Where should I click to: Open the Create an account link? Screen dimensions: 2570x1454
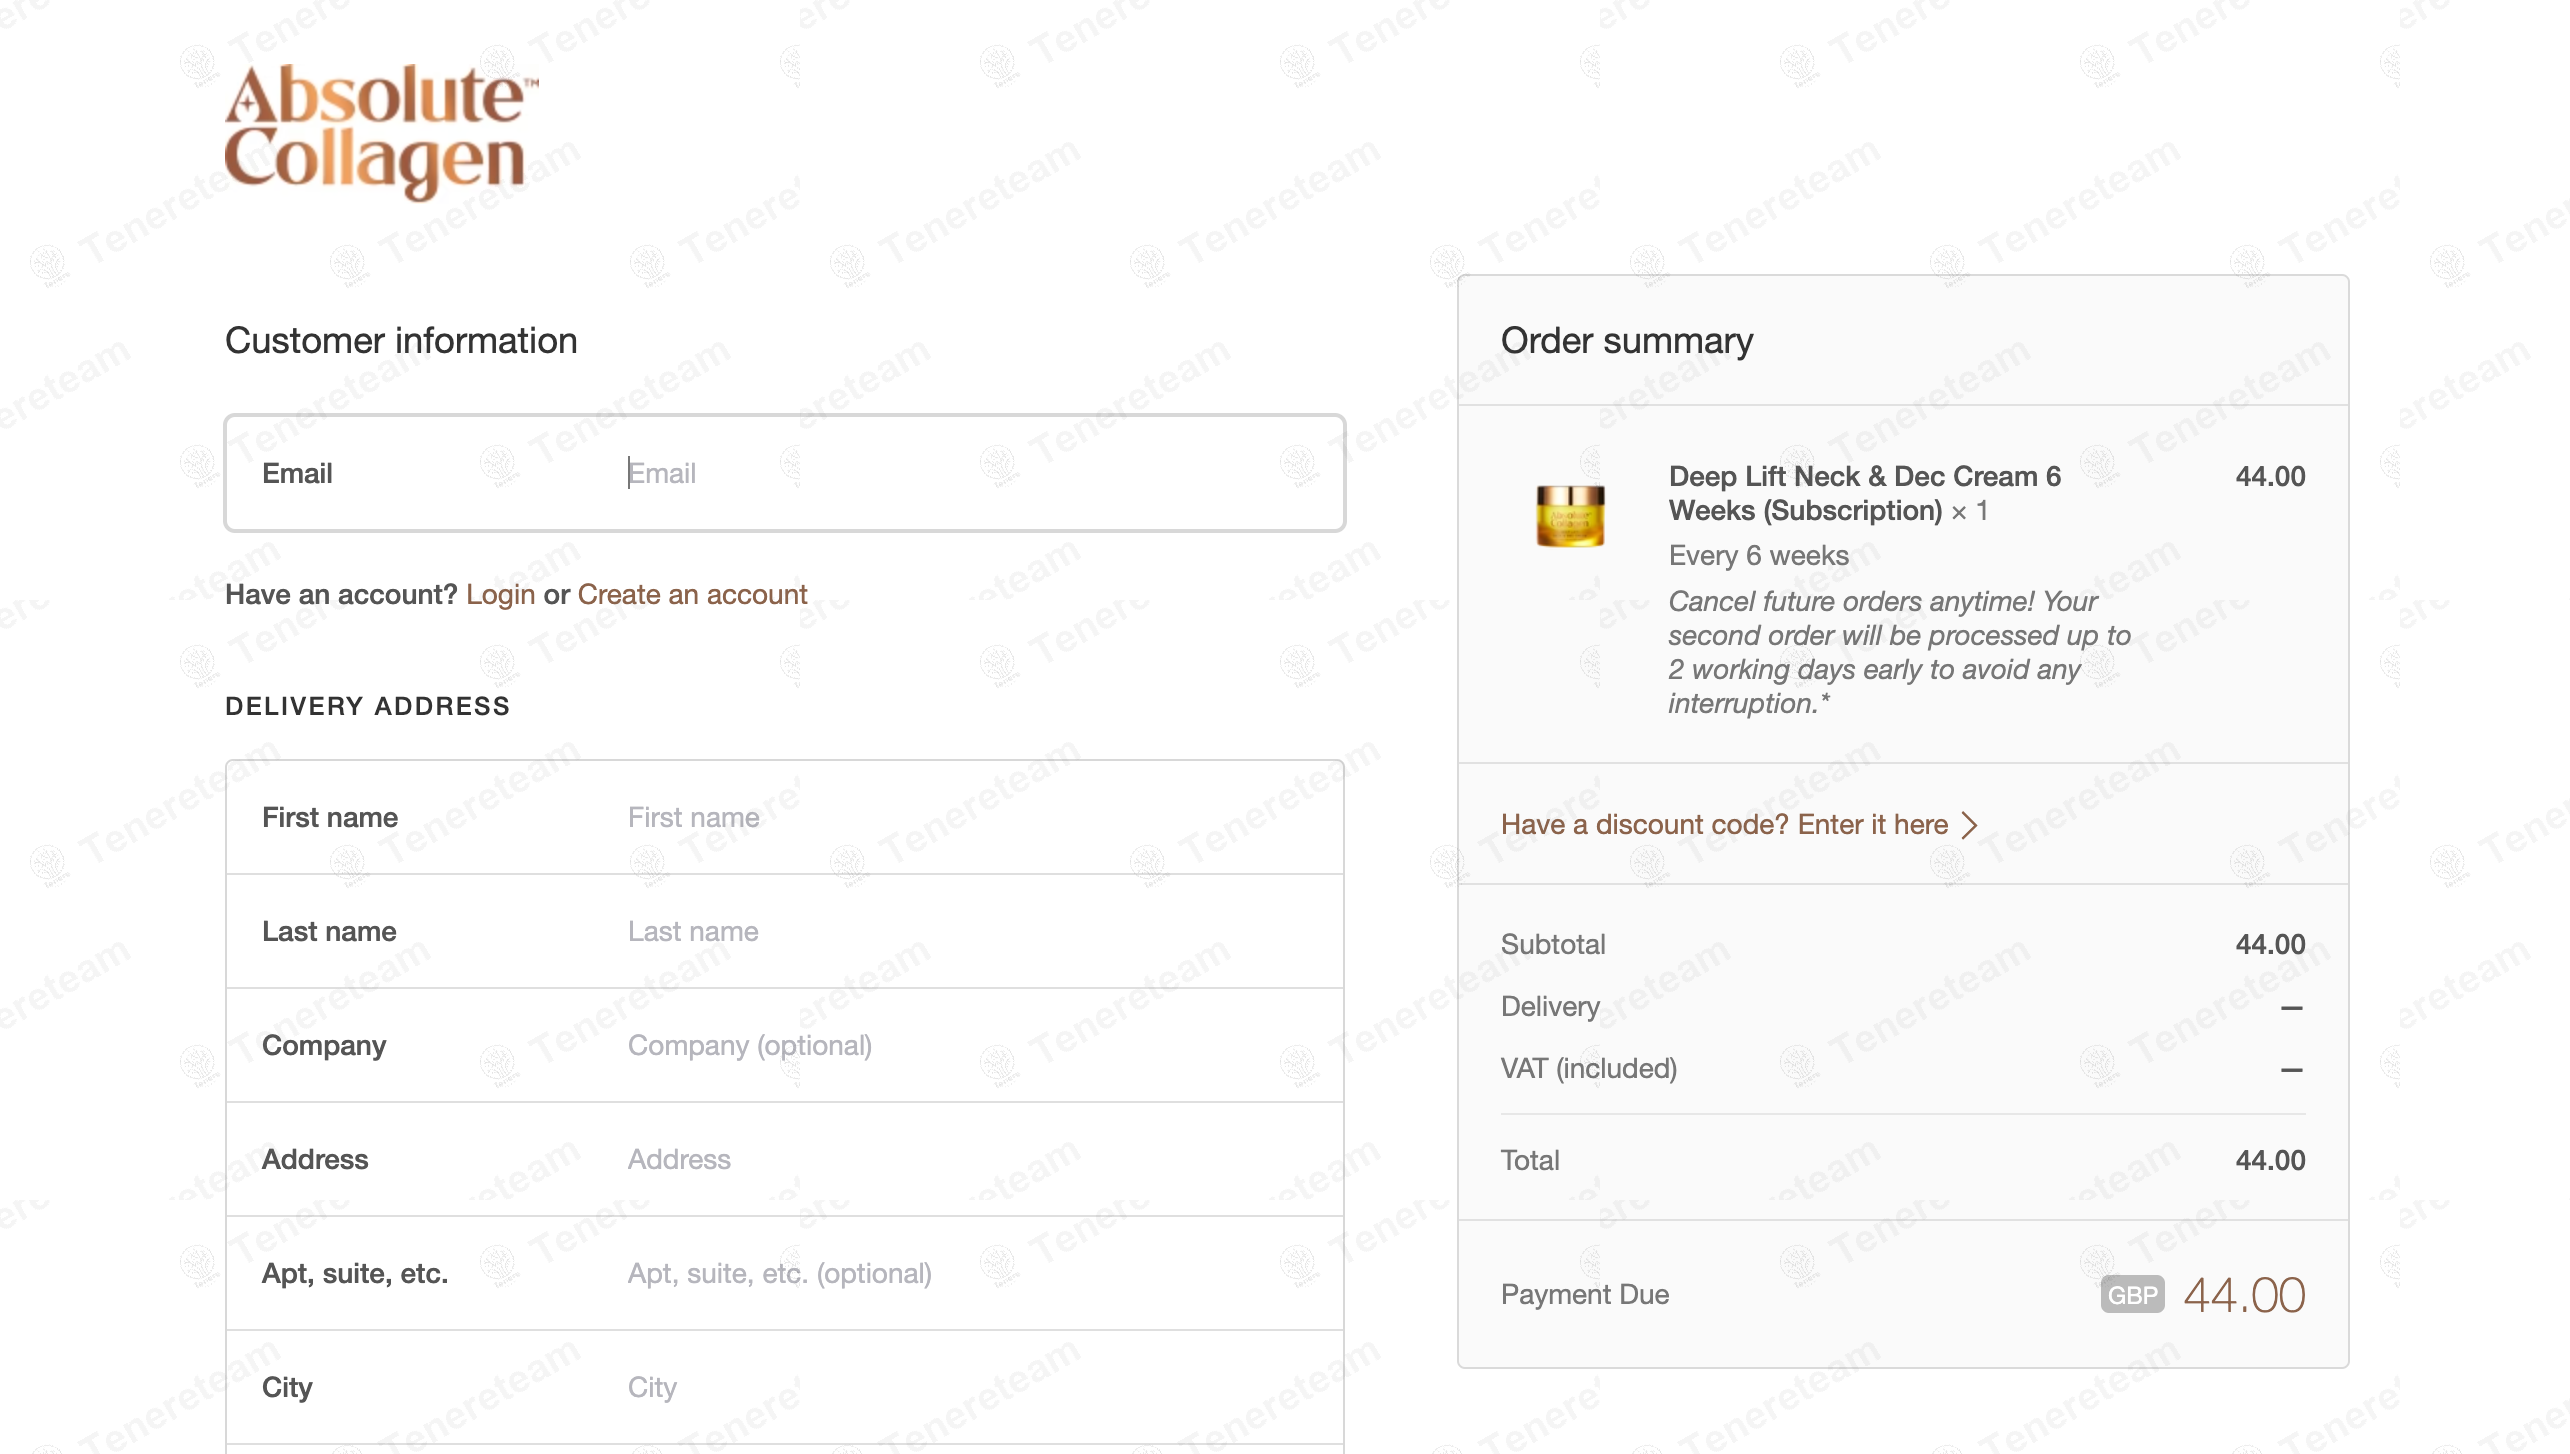692,595
